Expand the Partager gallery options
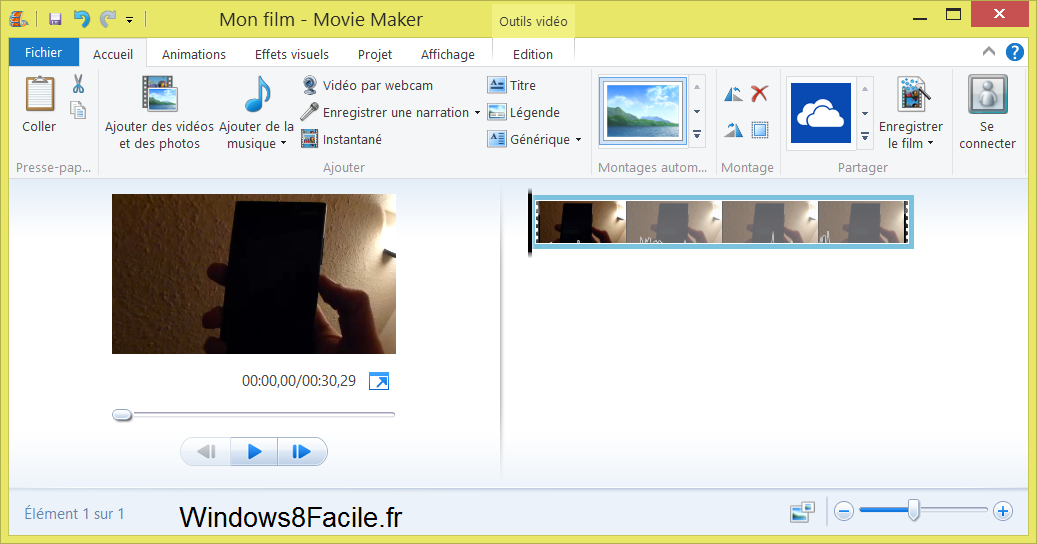1037x544 pixels. [x=864, y=136]
